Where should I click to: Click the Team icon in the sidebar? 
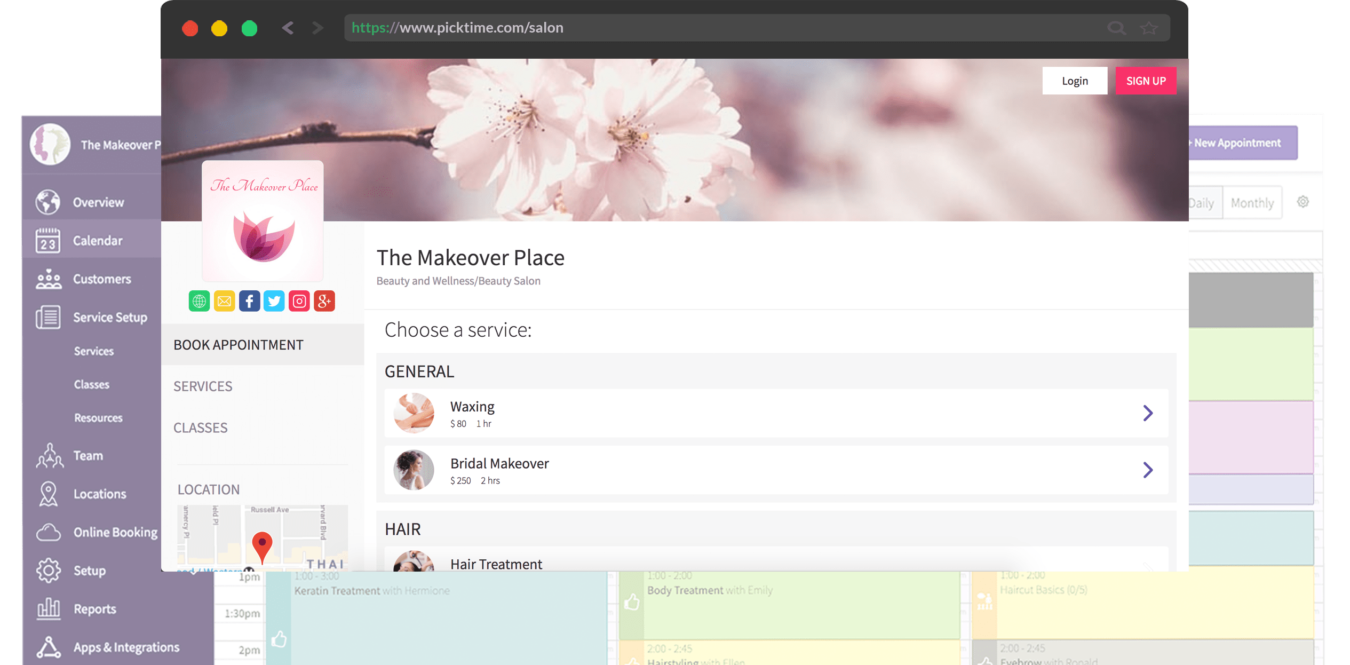pyautogui.click(x=48, y=455)
